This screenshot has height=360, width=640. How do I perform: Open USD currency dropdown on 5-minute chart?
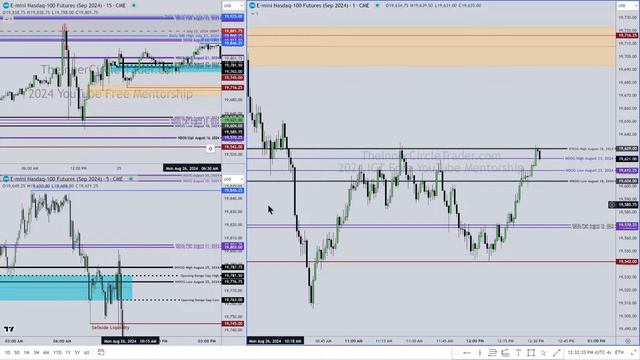(x=233, y=179)
